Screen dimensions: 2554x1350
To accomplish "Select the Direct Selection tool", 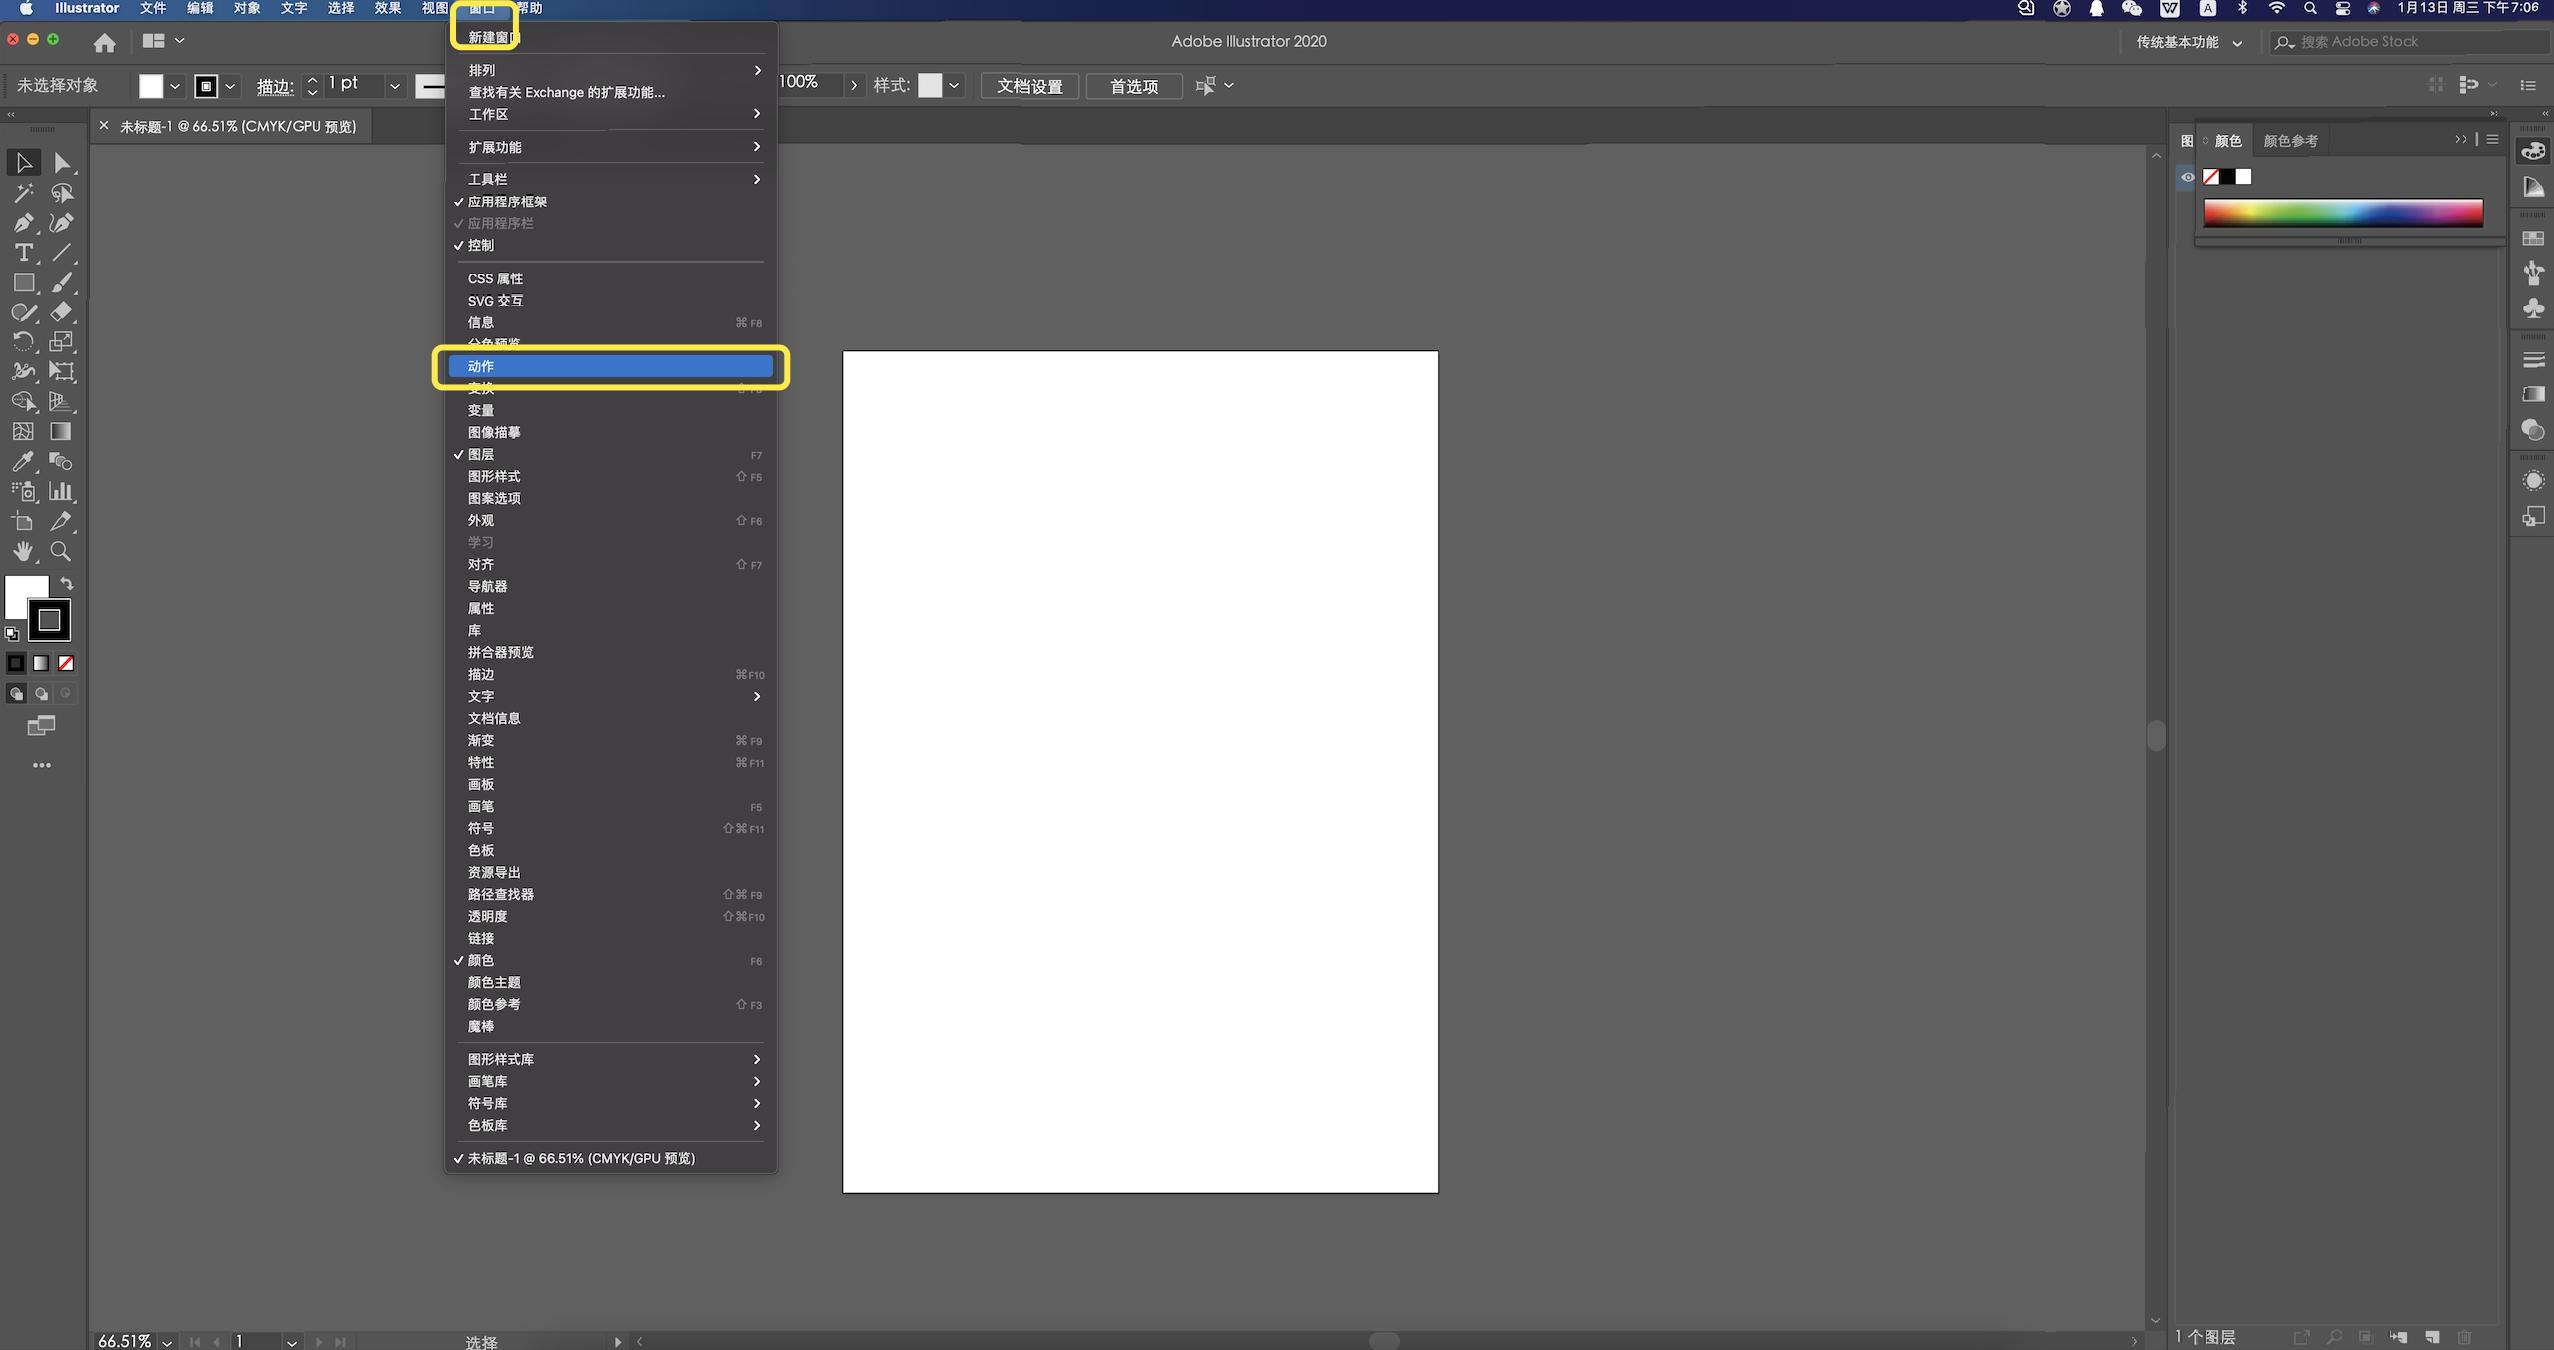I will click(x=61, y=163).
